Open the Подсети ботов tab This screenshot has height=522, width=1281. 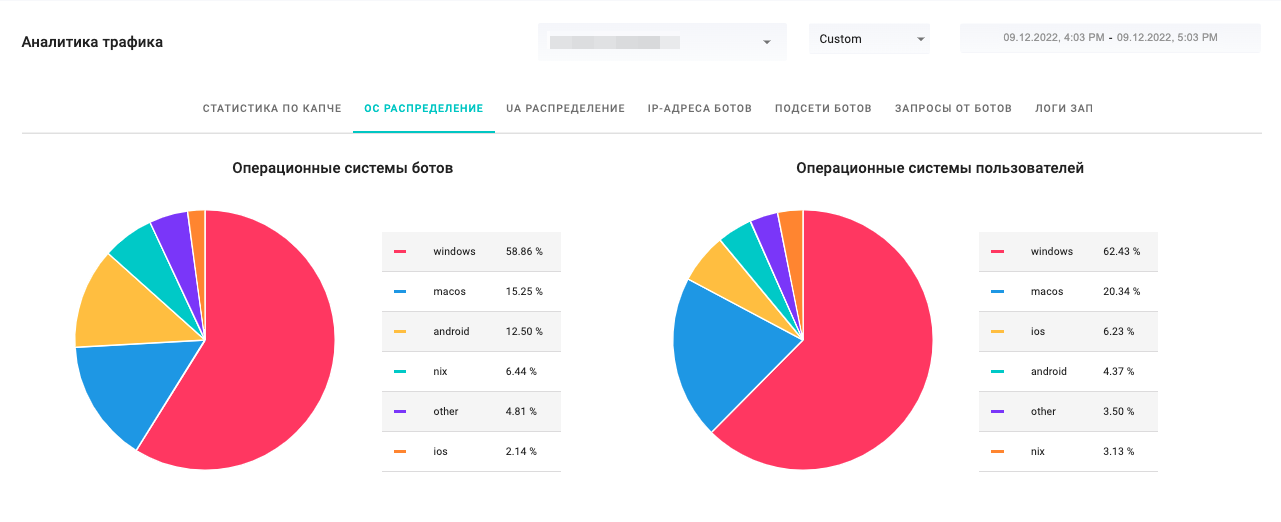pyautogui.click(x=823, y=108)
